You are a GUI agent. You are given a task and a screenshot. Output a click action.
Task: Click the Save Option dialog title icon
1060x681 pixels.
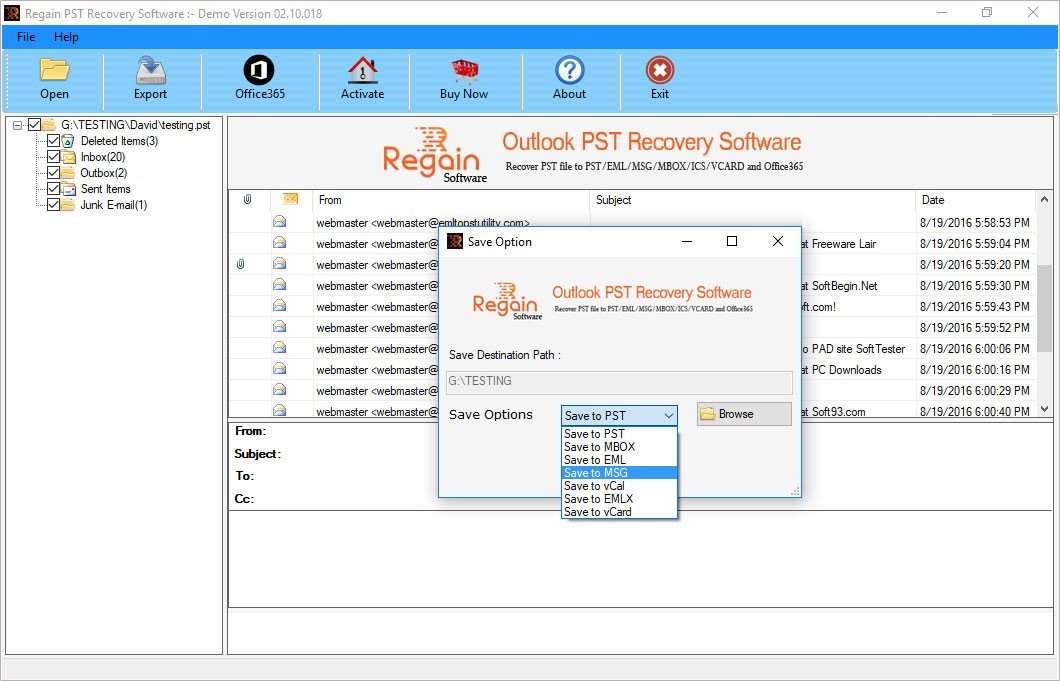coord(455,241)
